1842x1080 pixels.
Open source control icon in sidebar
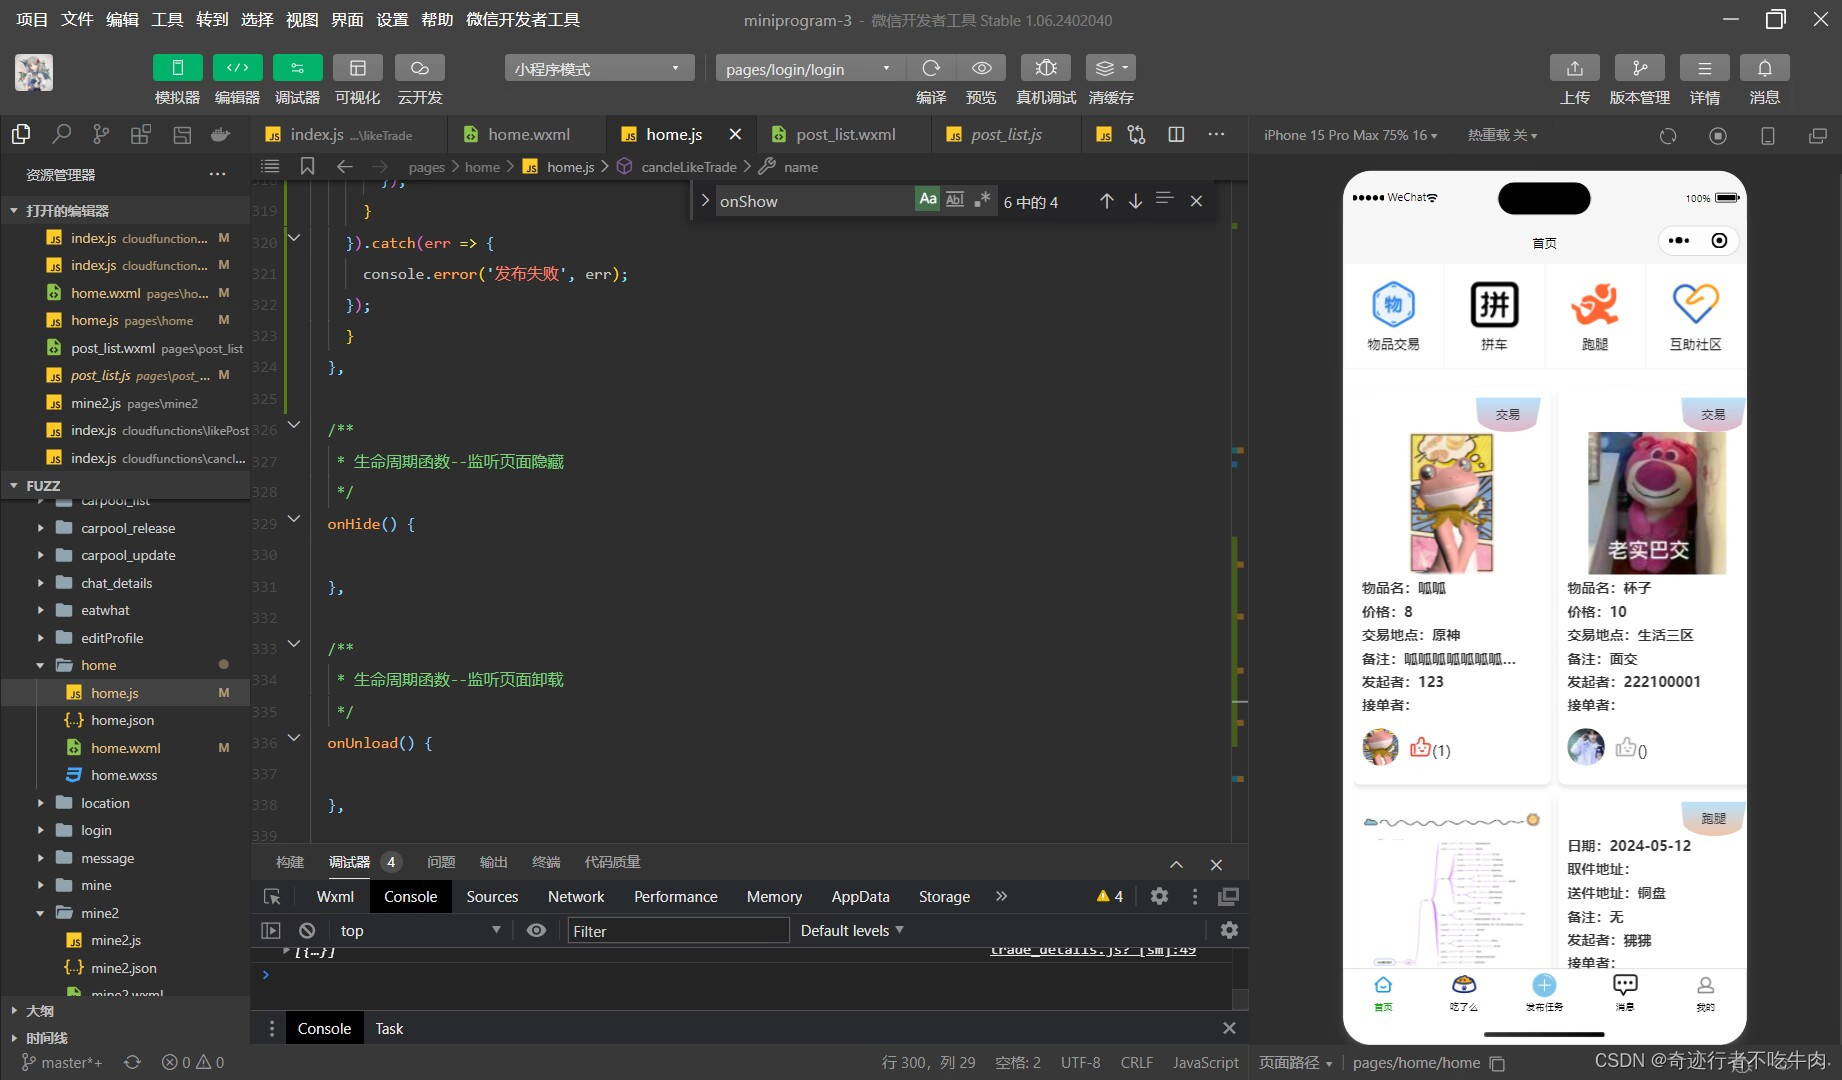coord(101,134)
